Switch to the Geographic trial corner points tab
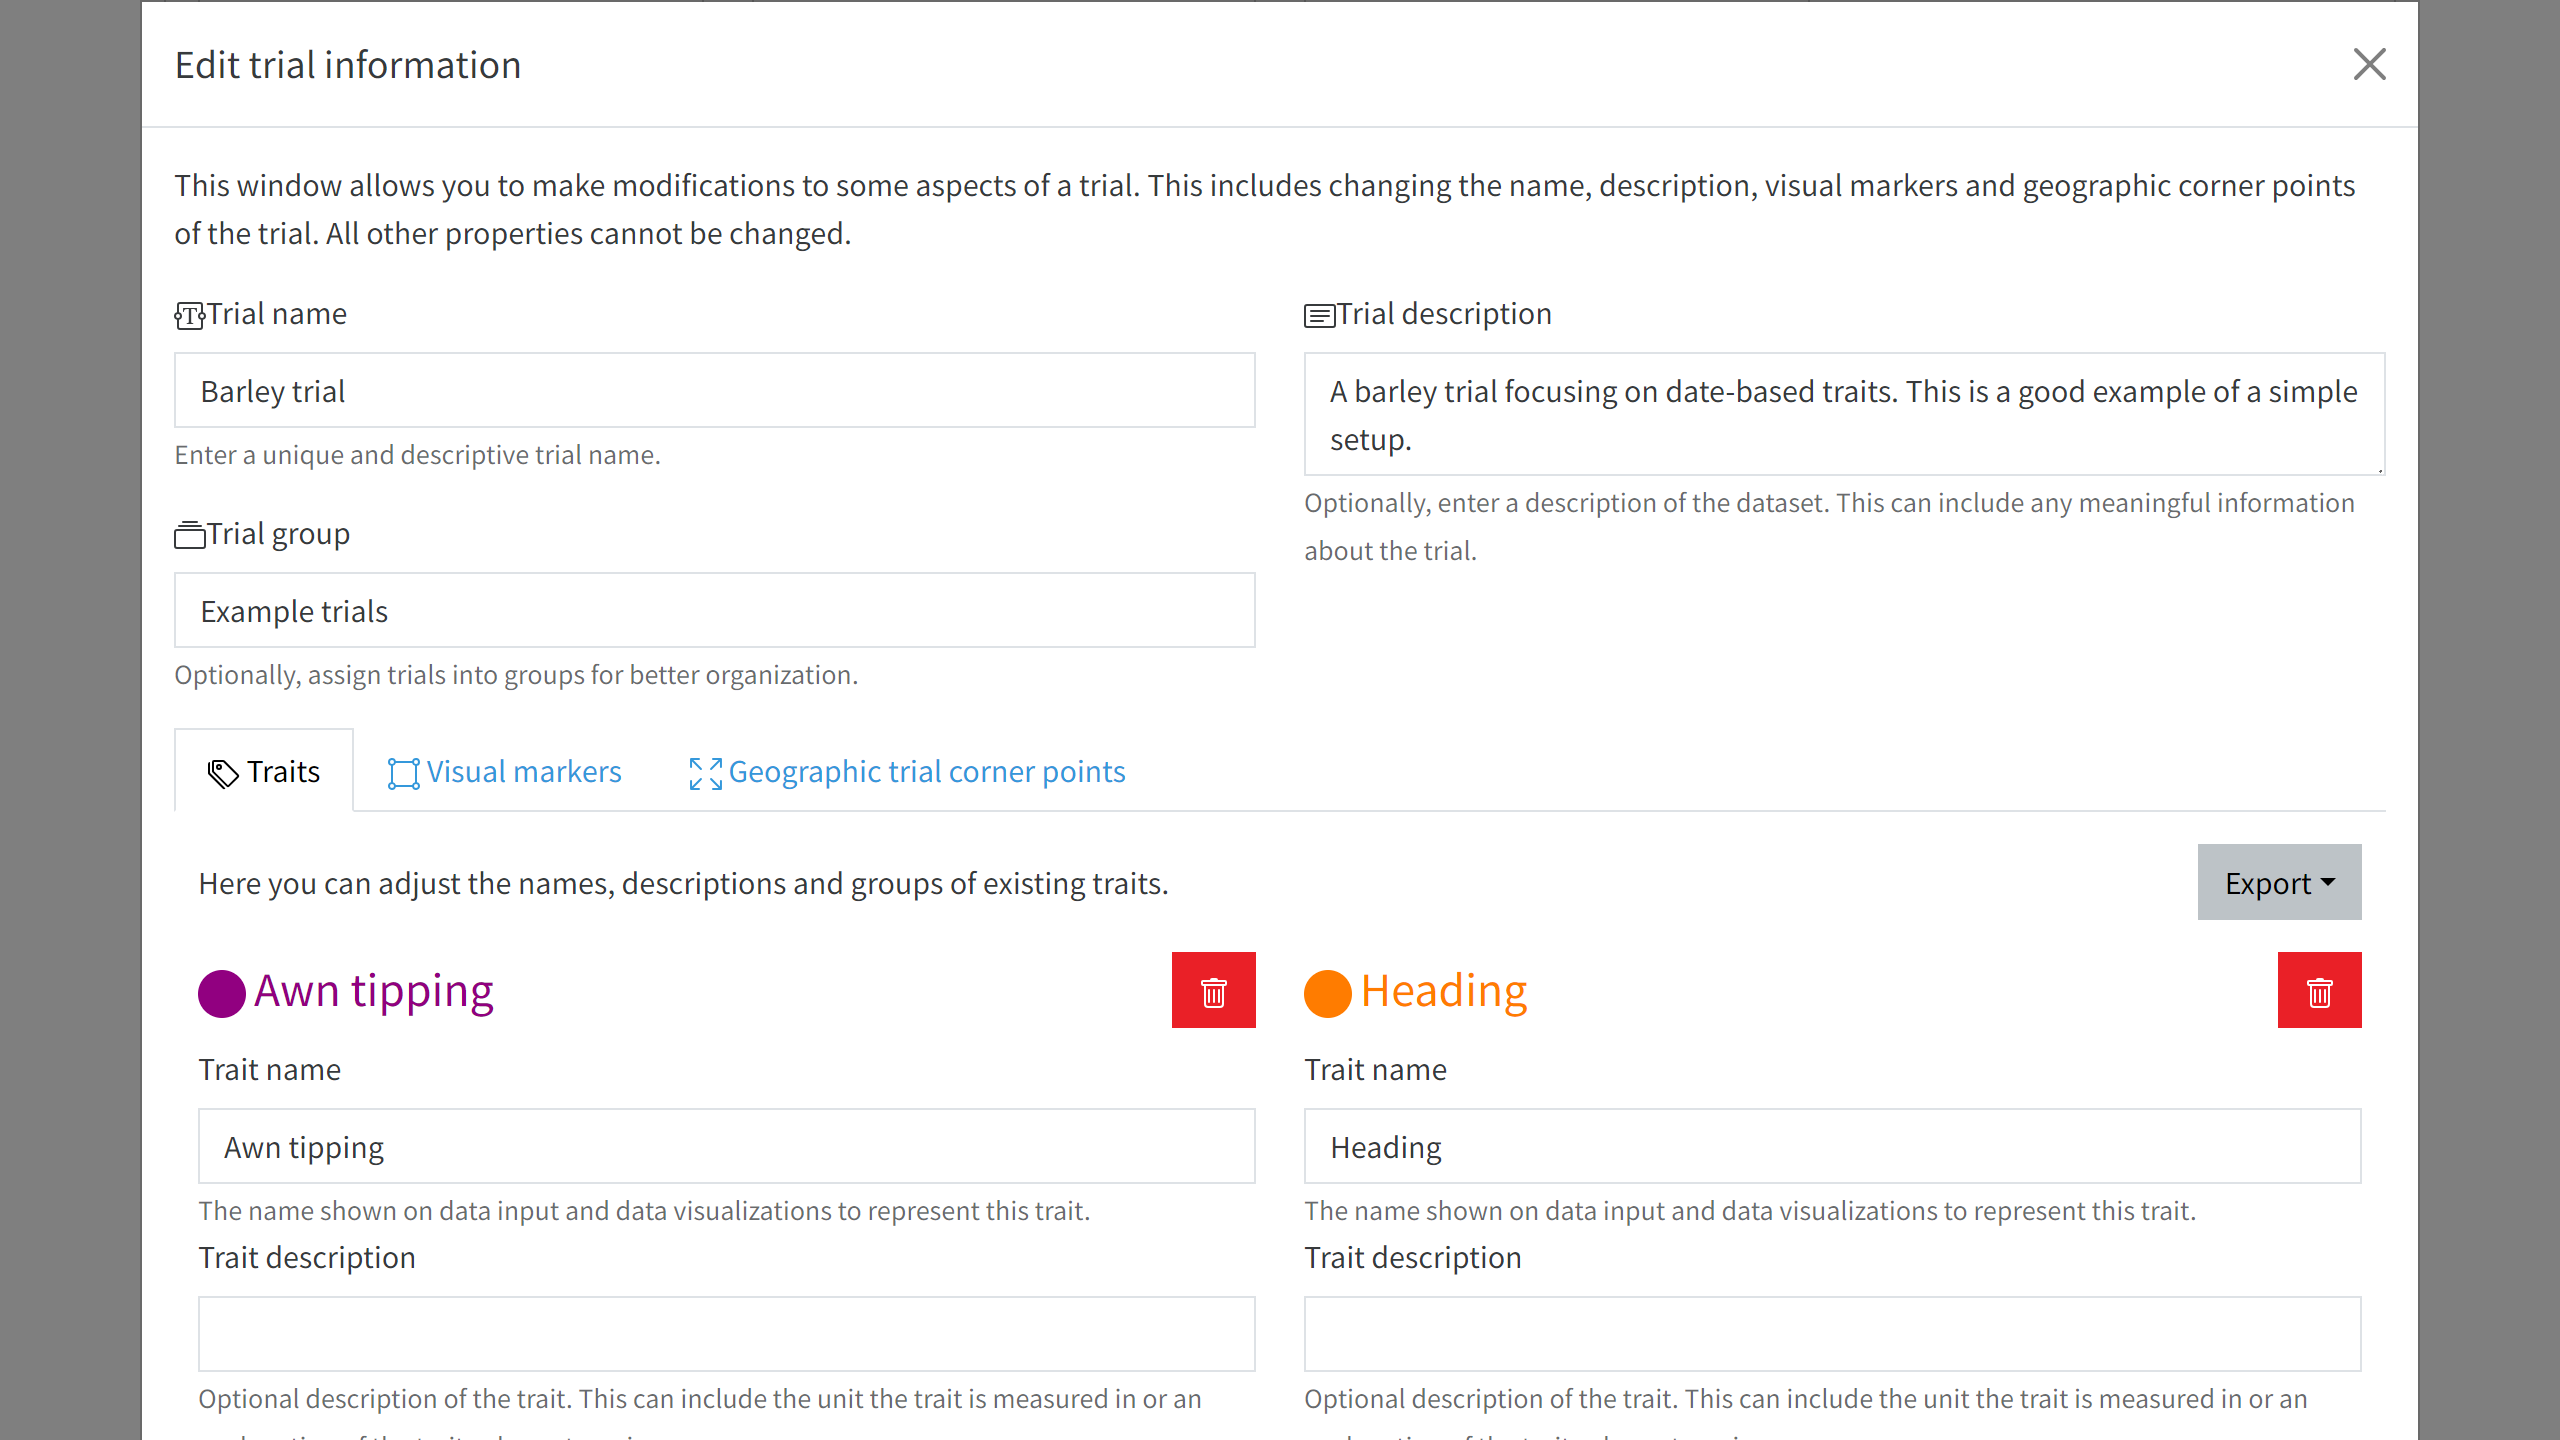This screenshot has height=1440, width=2560. [905, 770]
